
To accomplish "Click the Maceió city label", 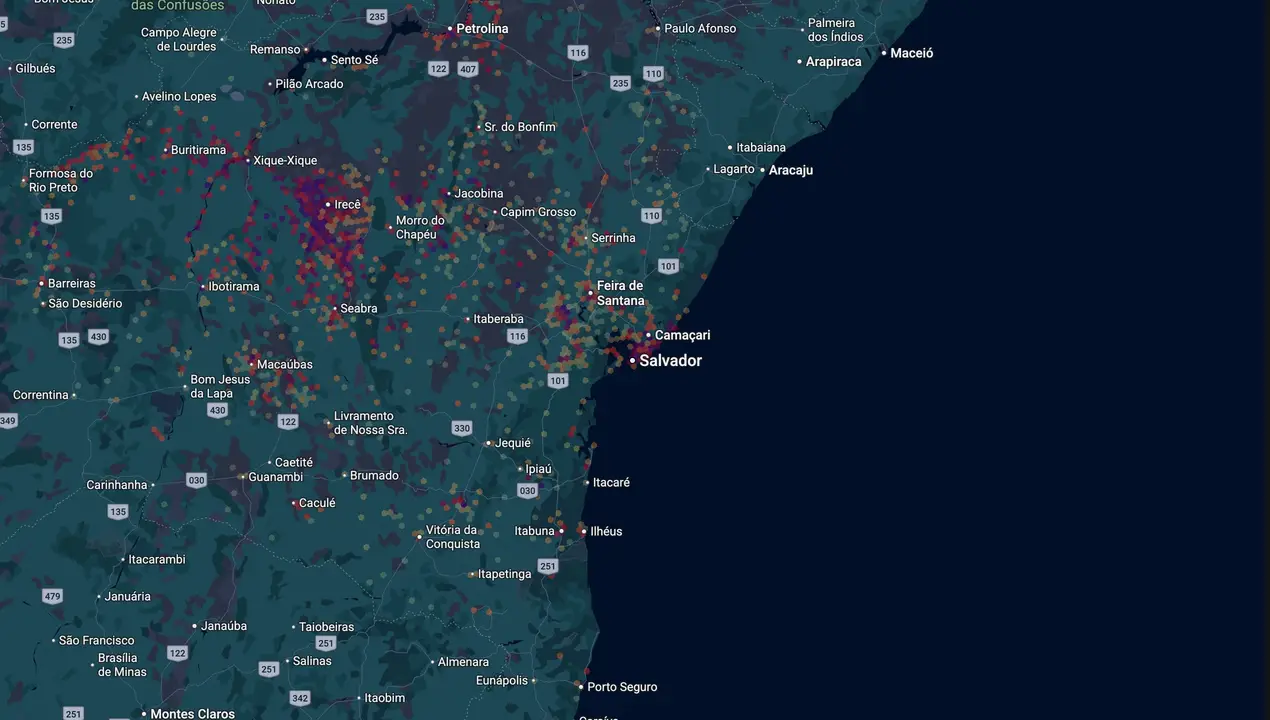I will [911, 53].
